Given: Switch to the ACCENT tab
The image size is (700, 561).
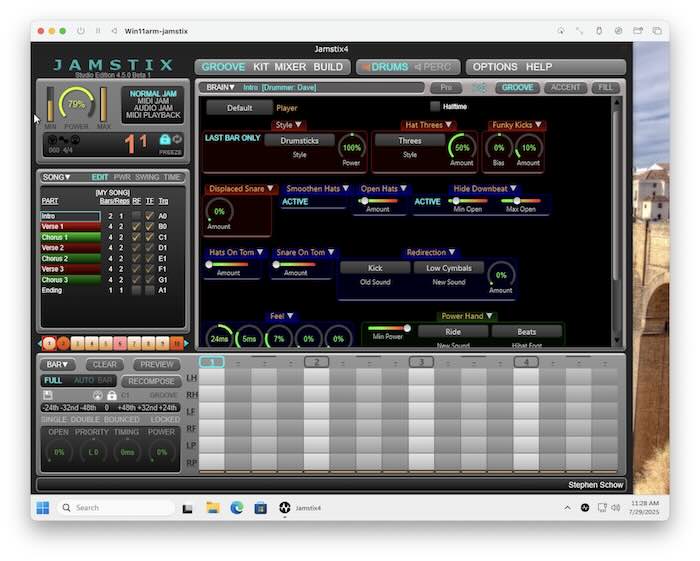Looking at the screenshot, I should (x=565, y=87).
